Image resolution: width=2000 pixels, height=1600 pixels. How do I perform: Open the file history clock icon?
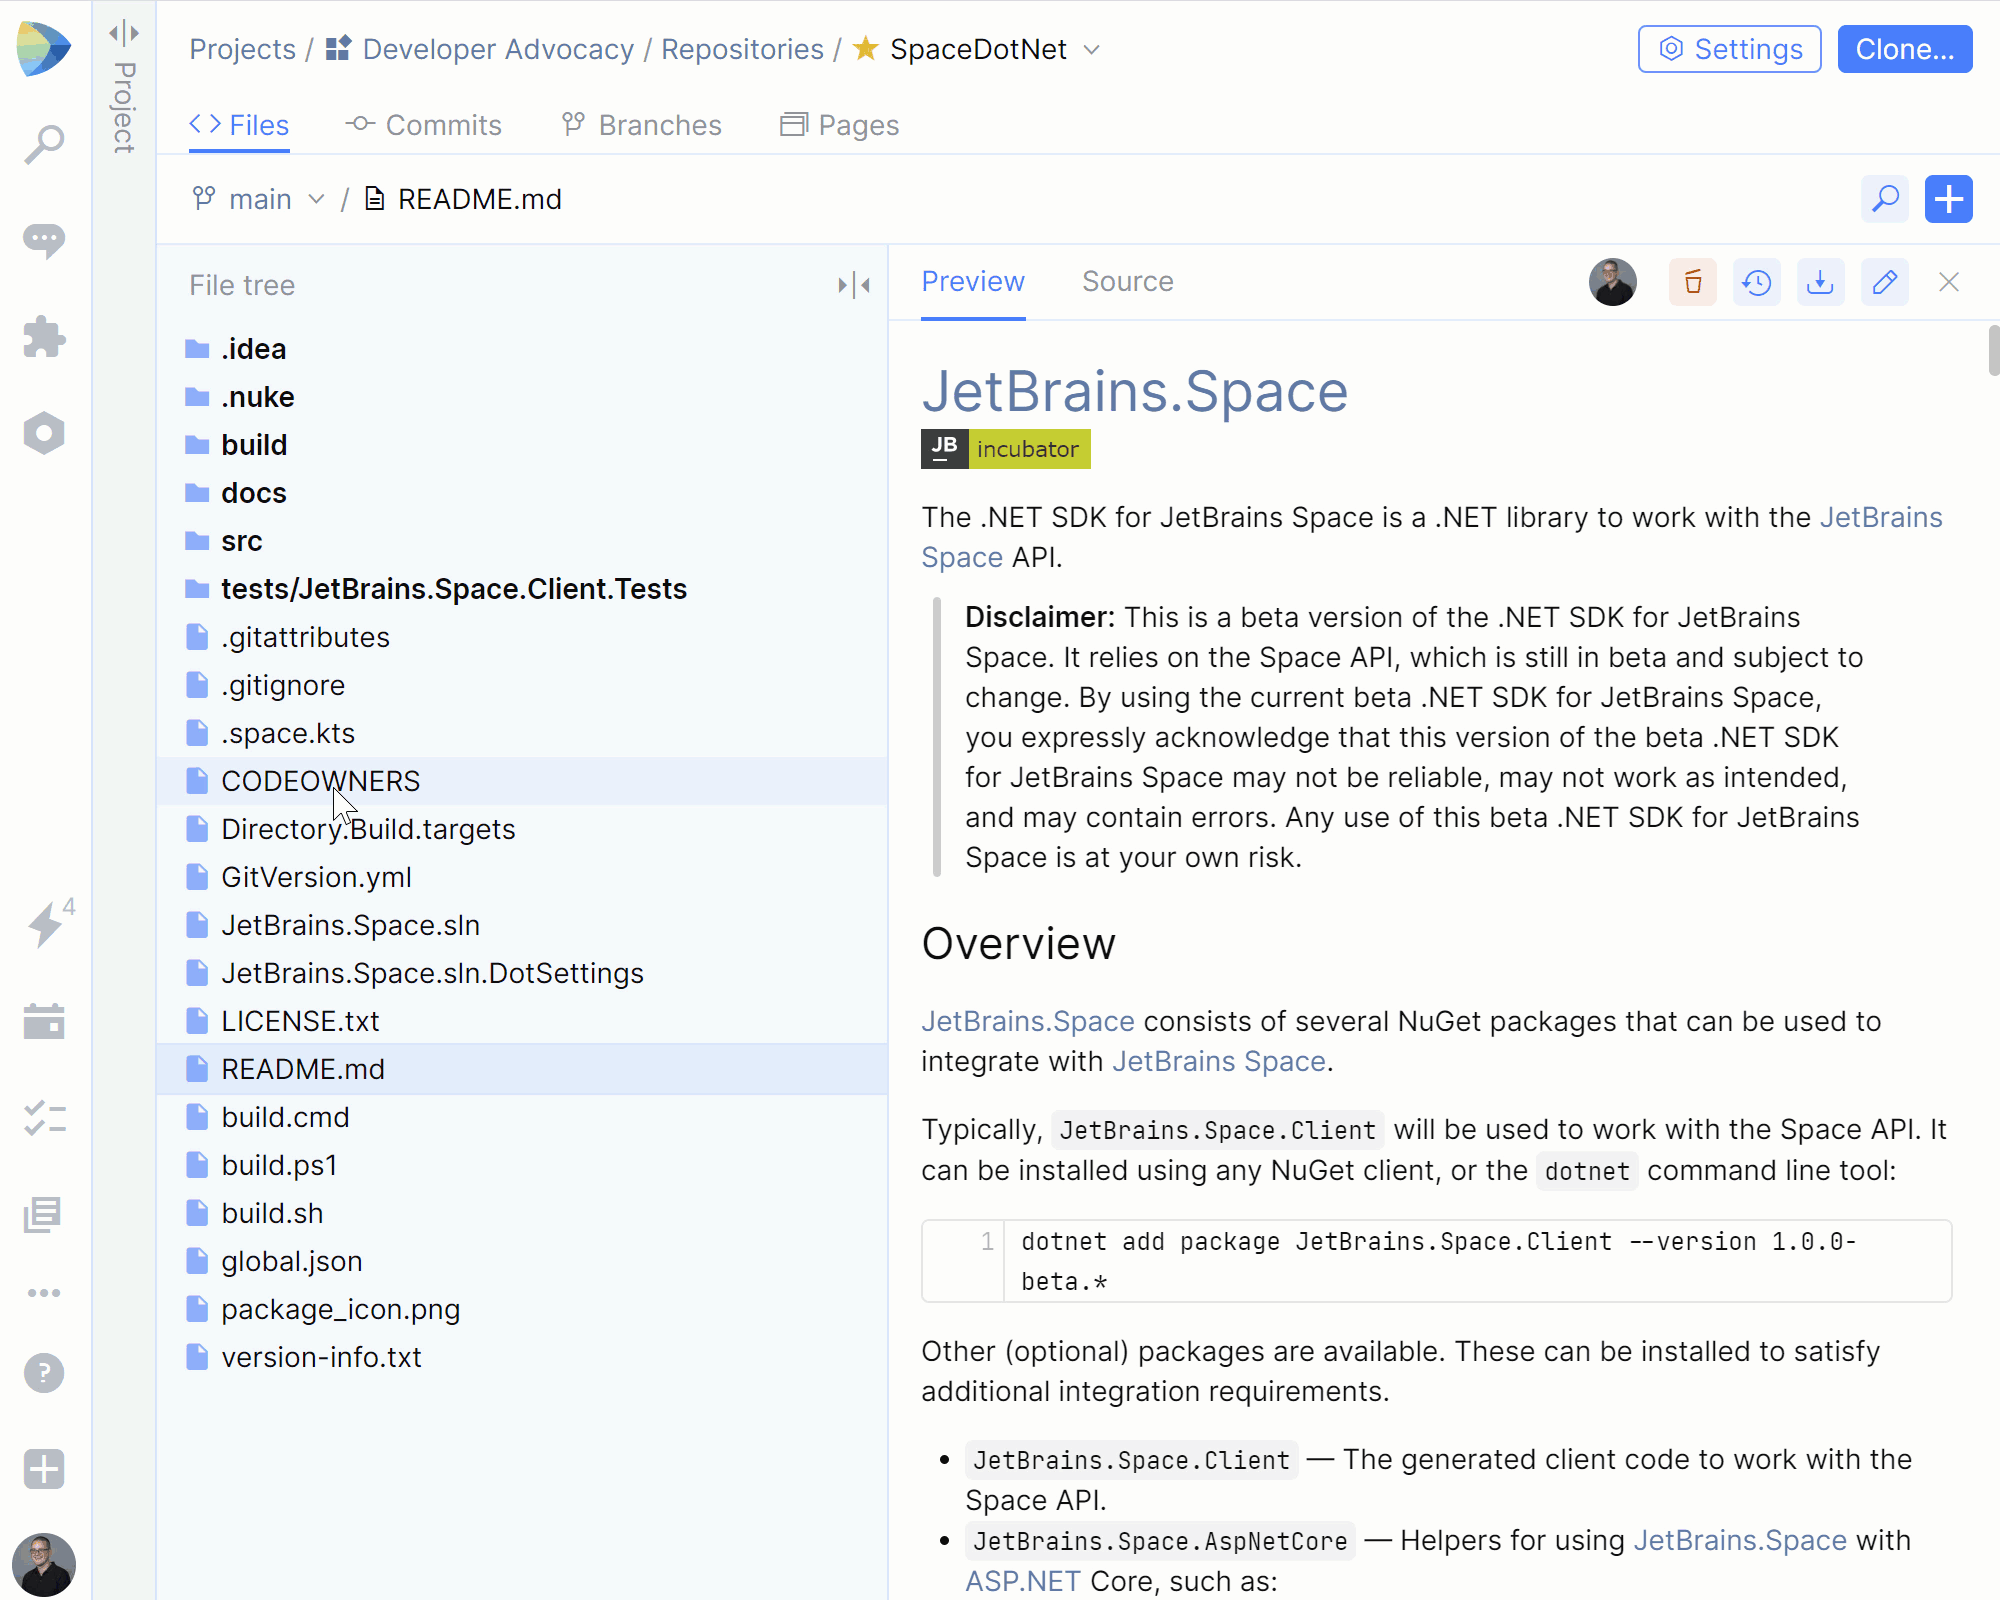[1757, 282]
